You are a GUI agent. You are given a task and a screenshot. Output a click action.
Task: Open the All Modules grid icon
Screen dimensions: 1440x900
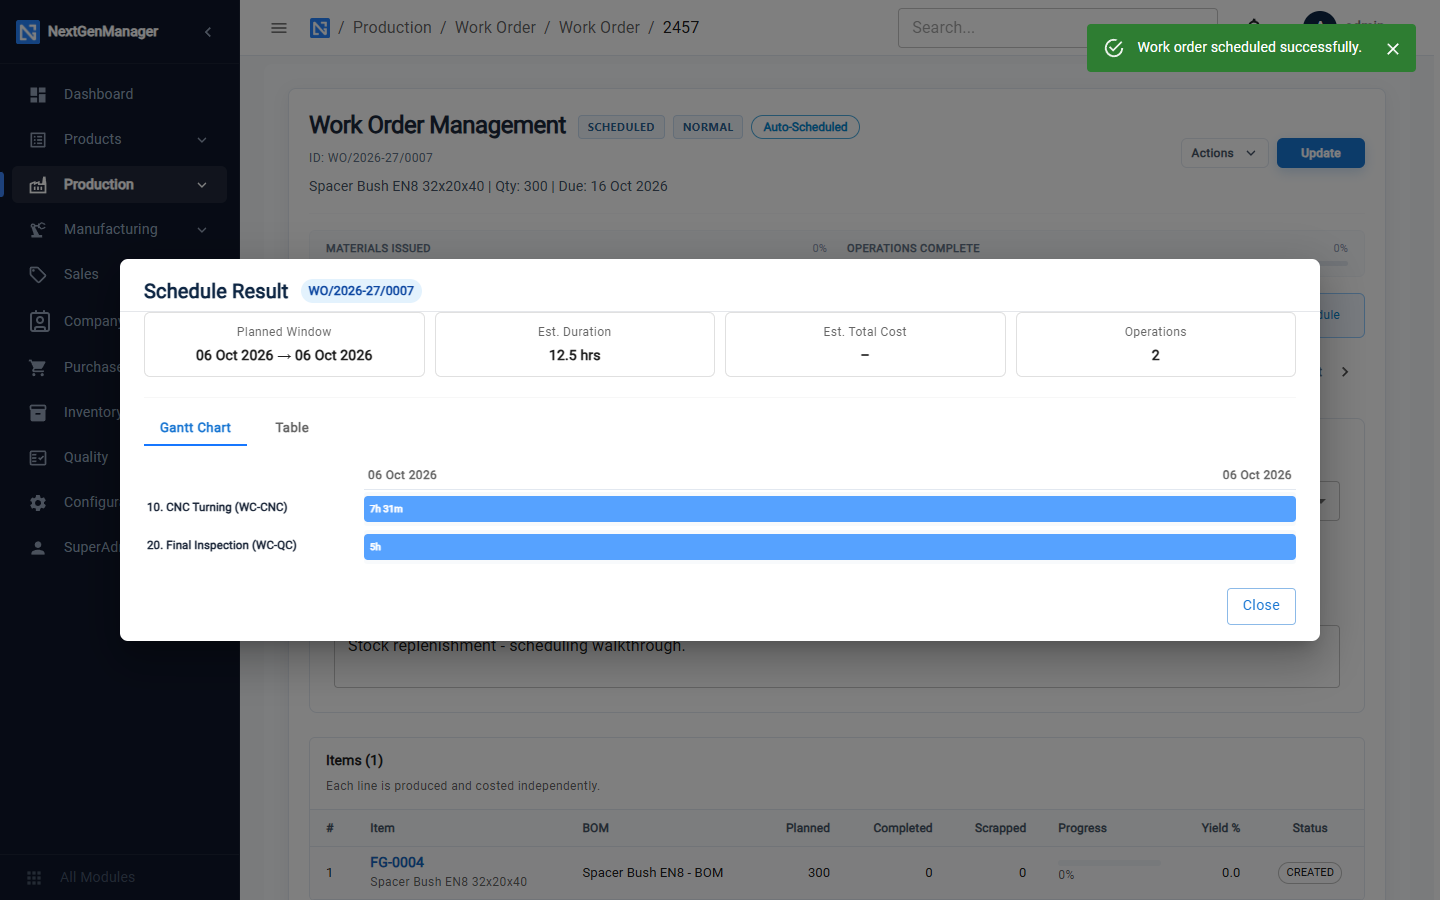tap(34, 877)
